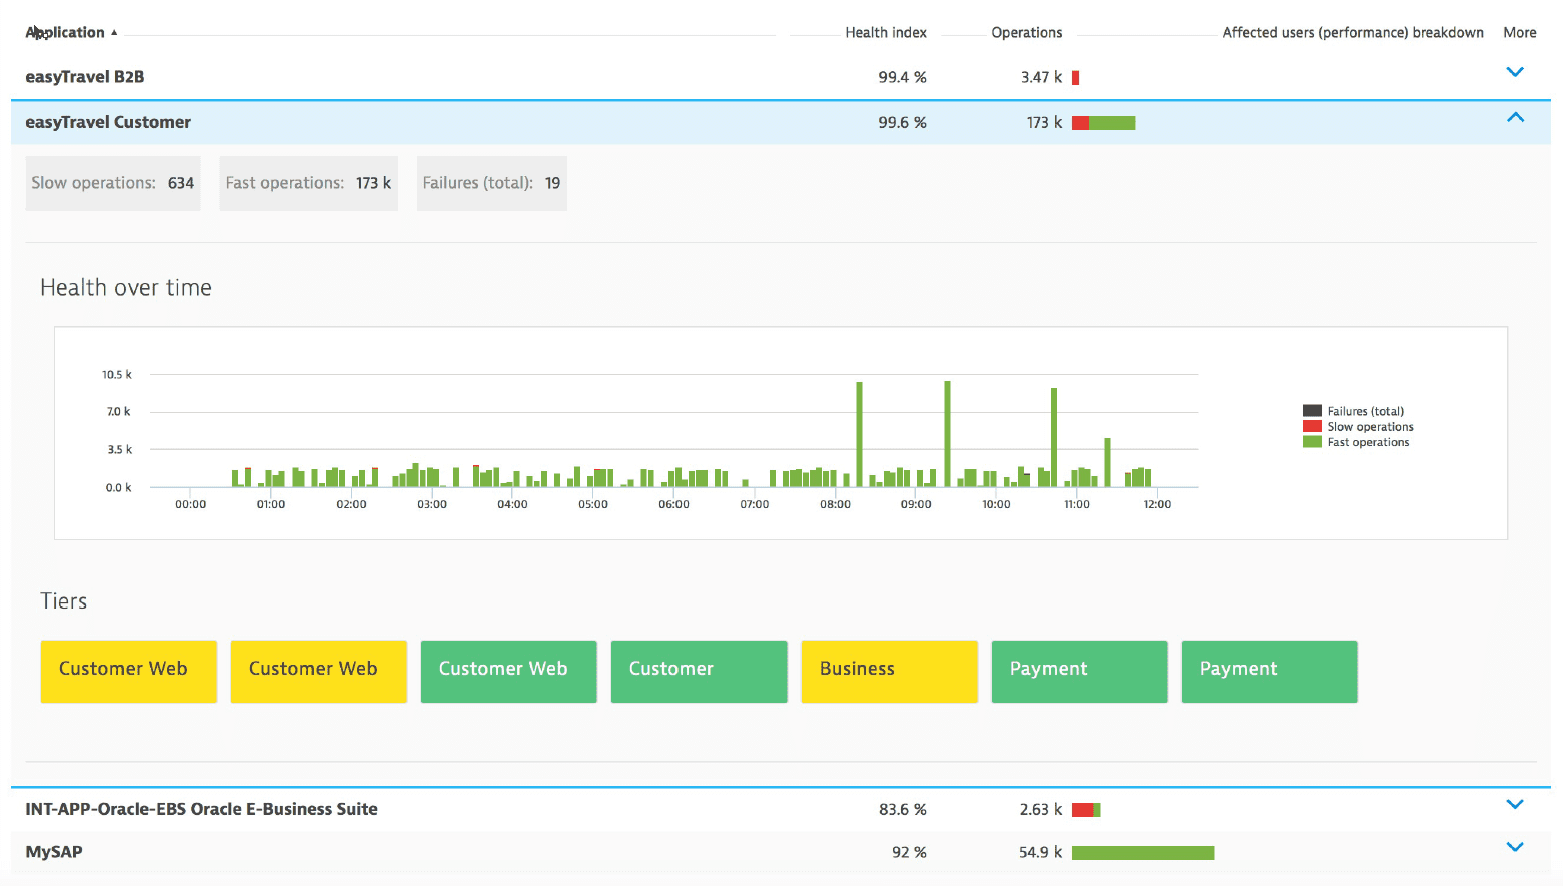Image resolution: width=1563 pixels, height=886 pixels.
Task: Click INT-APP-Oracle-EBS operations breakdown bar
Action: pos(1086,810)
